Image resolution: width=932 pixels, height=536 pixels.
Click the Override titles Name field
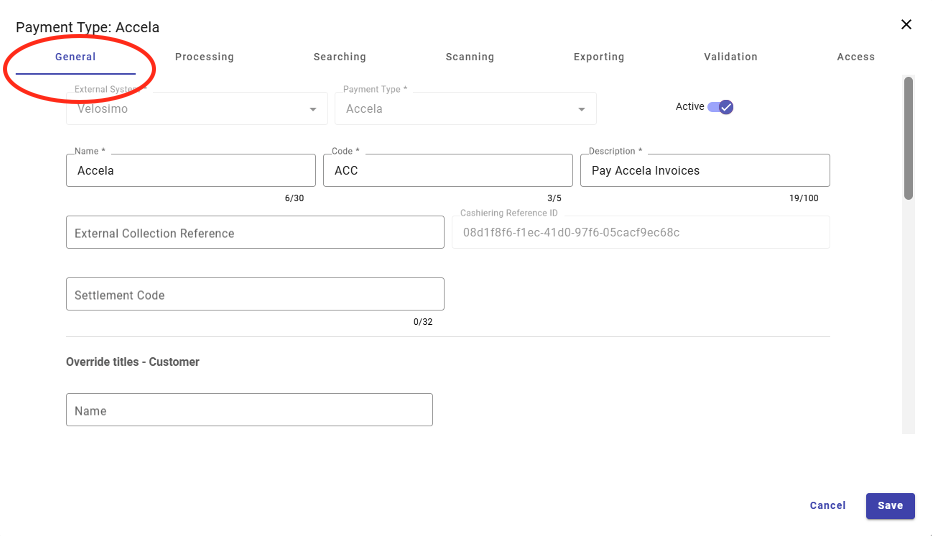(x=249, y=410)
